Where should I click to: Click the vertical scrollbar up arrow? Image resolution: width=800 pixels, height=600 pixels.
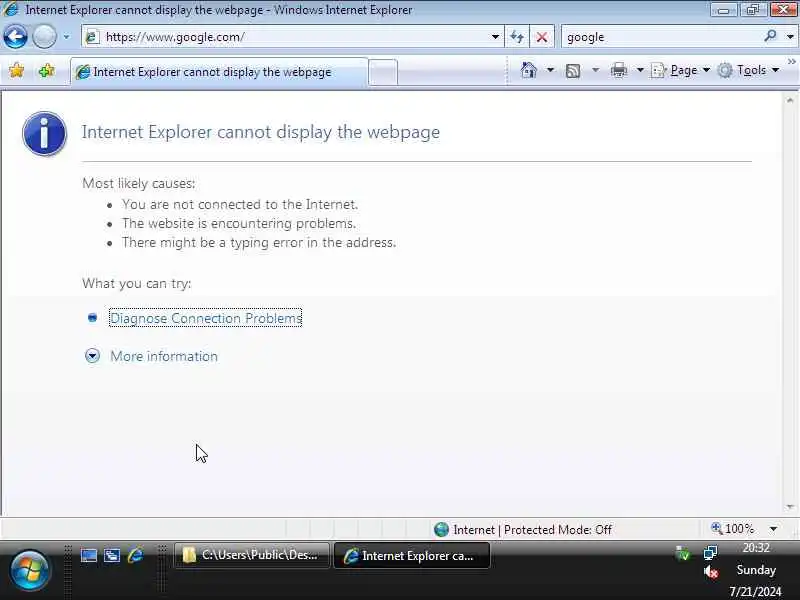[790, 101]
